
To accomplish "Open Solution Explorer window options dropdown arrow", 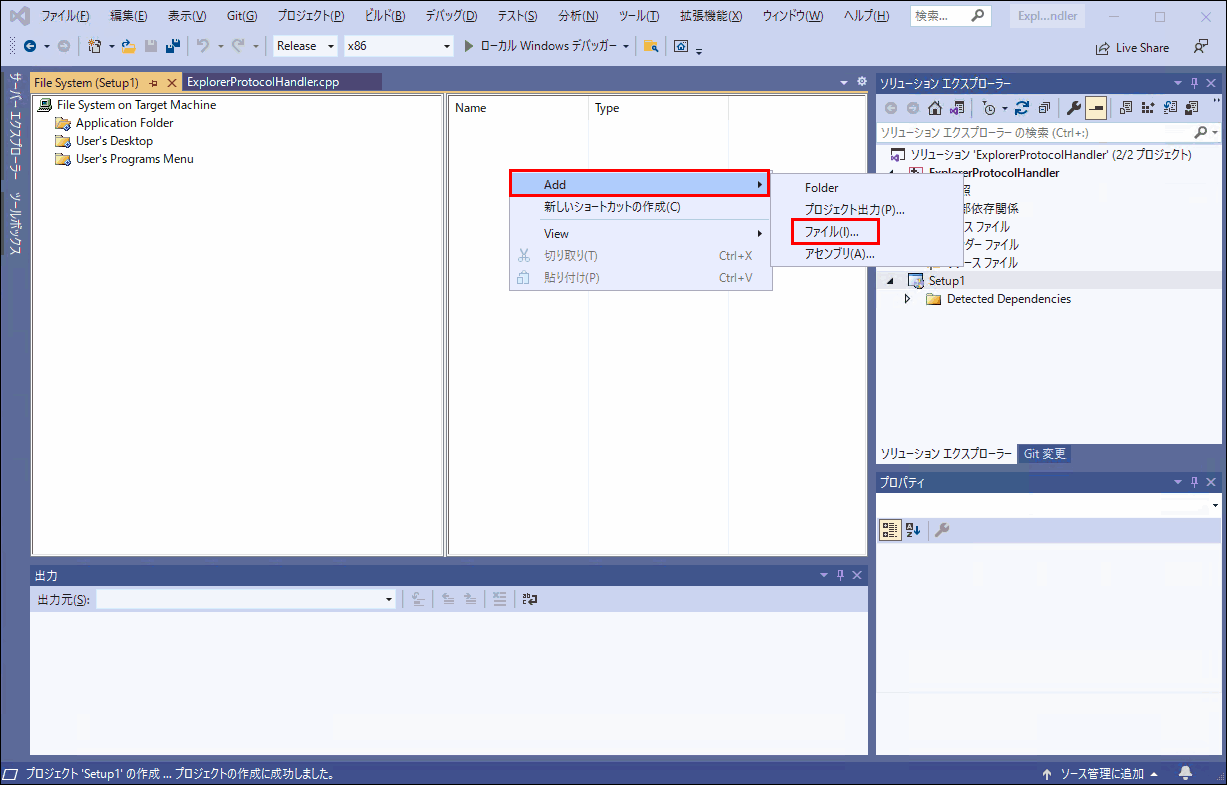I will [x=1179, y=83].
